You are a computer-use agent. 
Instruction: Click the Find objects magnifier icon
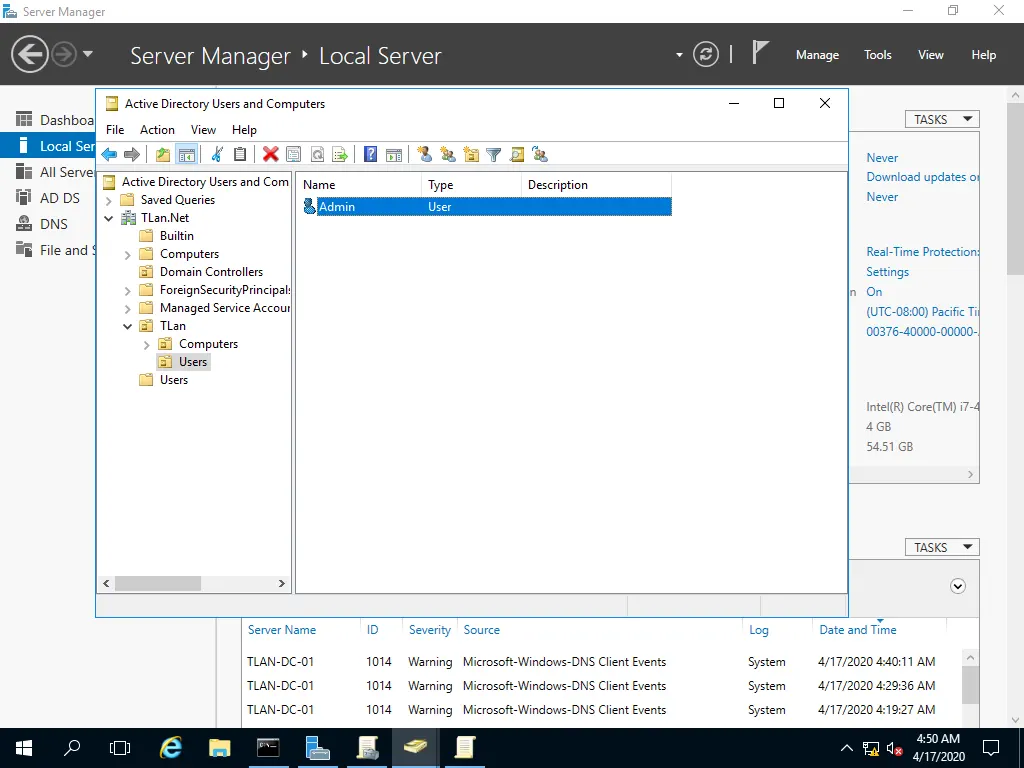click(517, 155)
